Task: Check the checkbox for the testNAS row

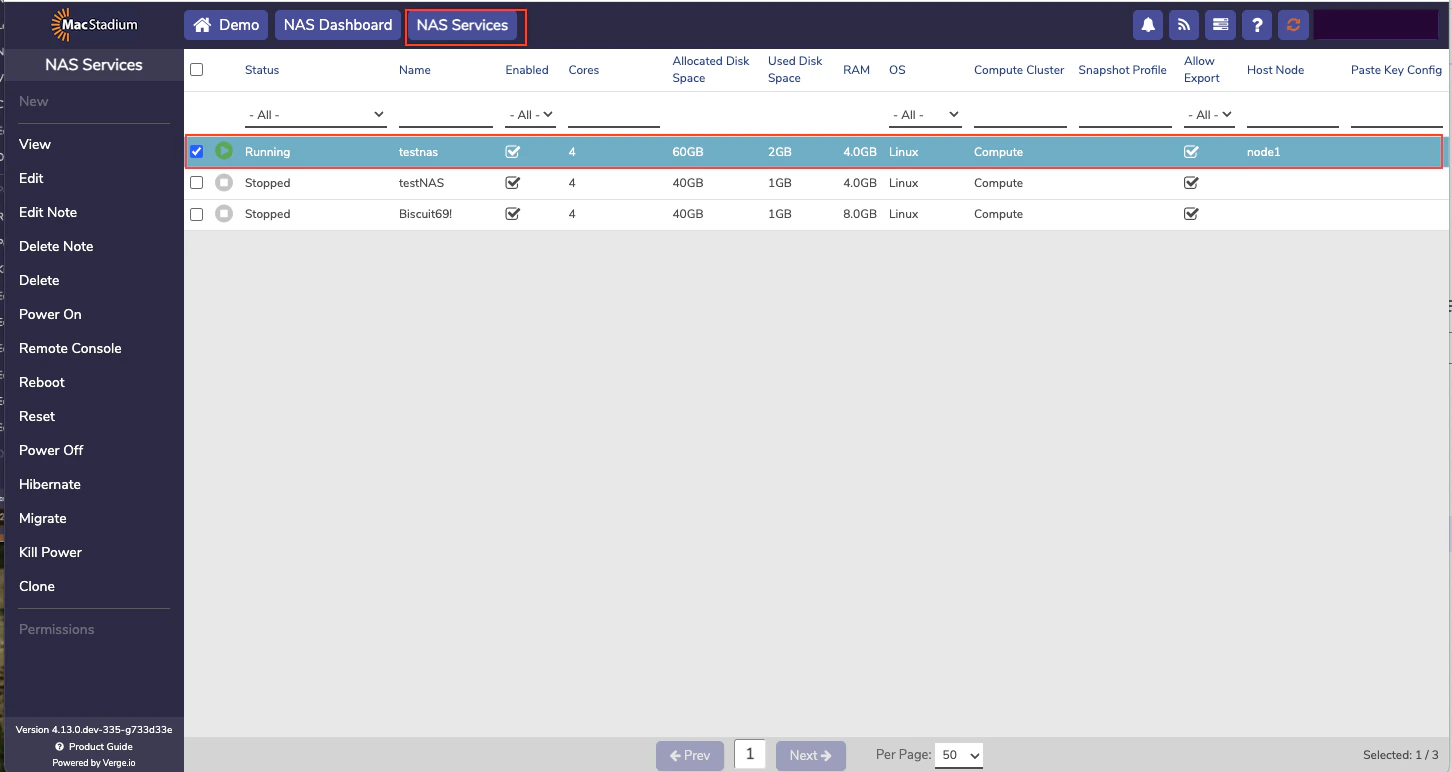Action: [x=196, y=183]
